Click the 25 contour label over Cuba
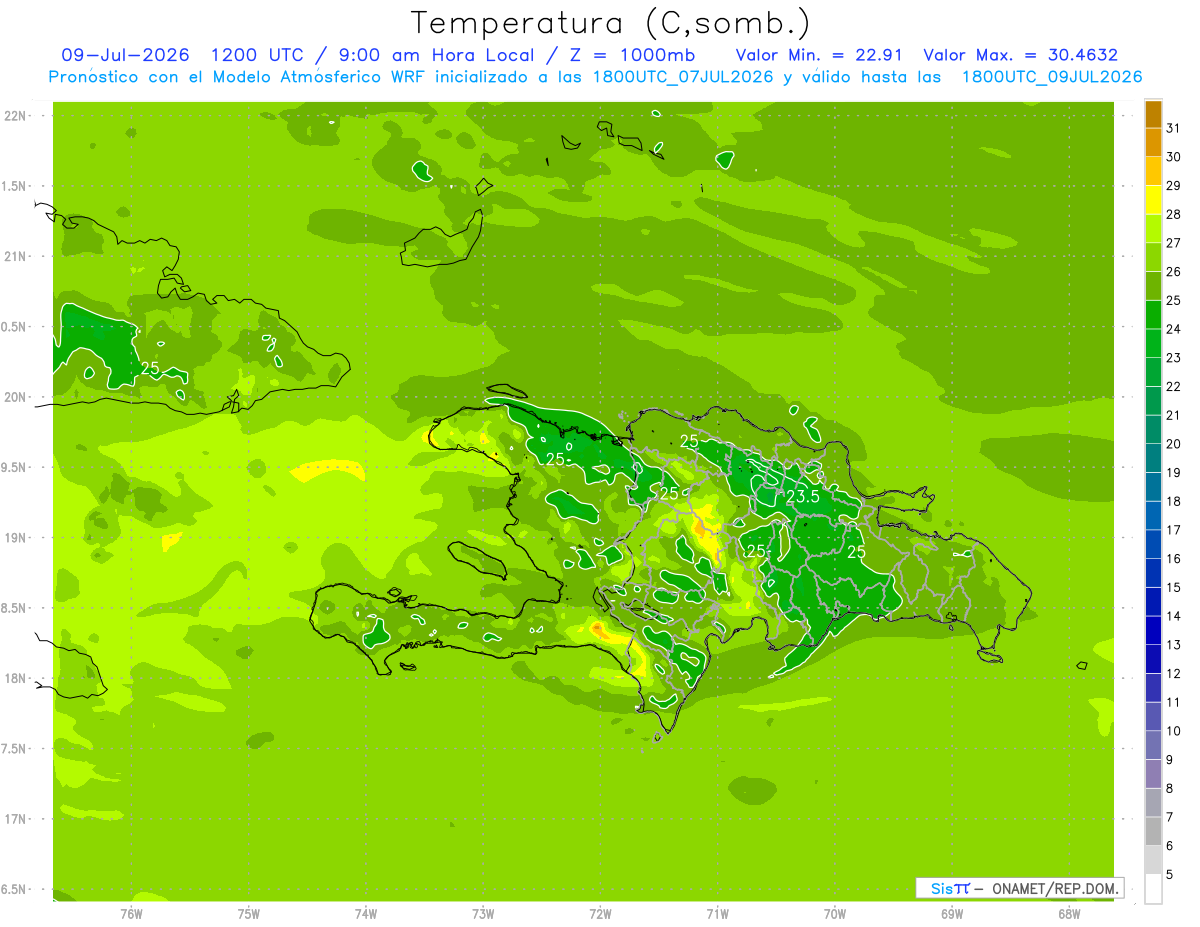1200x927 pixels. coord(150,369)
